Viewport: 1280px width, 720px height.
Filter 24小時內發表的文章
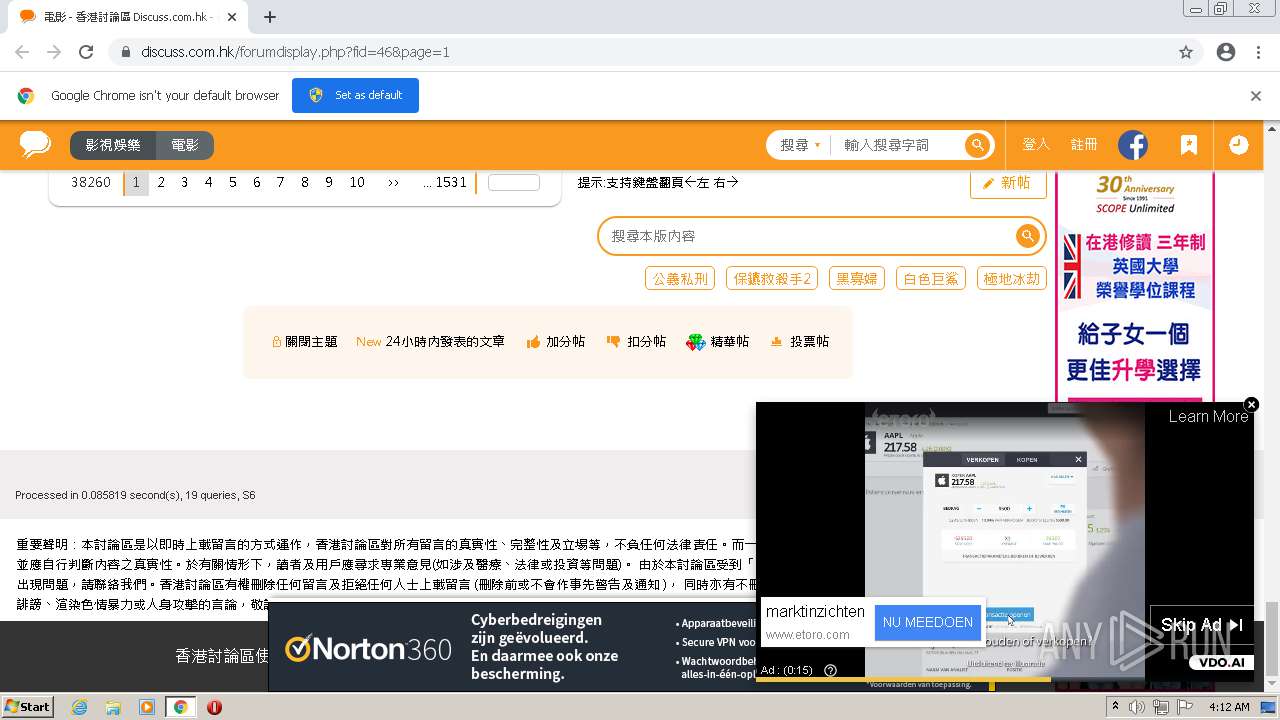click(430, 342)
